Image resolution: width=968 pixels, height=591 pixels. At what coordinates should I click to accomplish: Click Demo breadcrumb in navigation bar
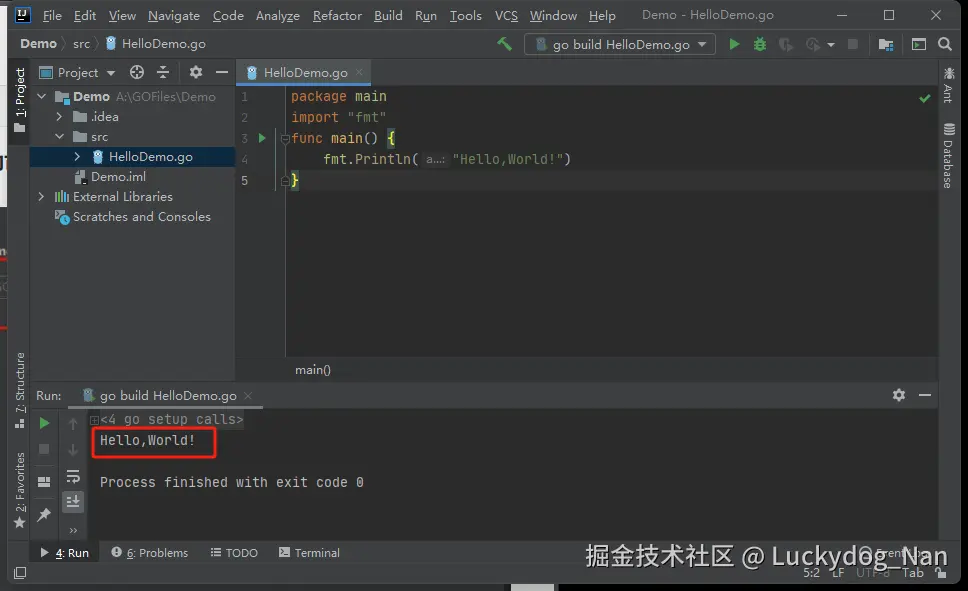[x=38, y=44]
